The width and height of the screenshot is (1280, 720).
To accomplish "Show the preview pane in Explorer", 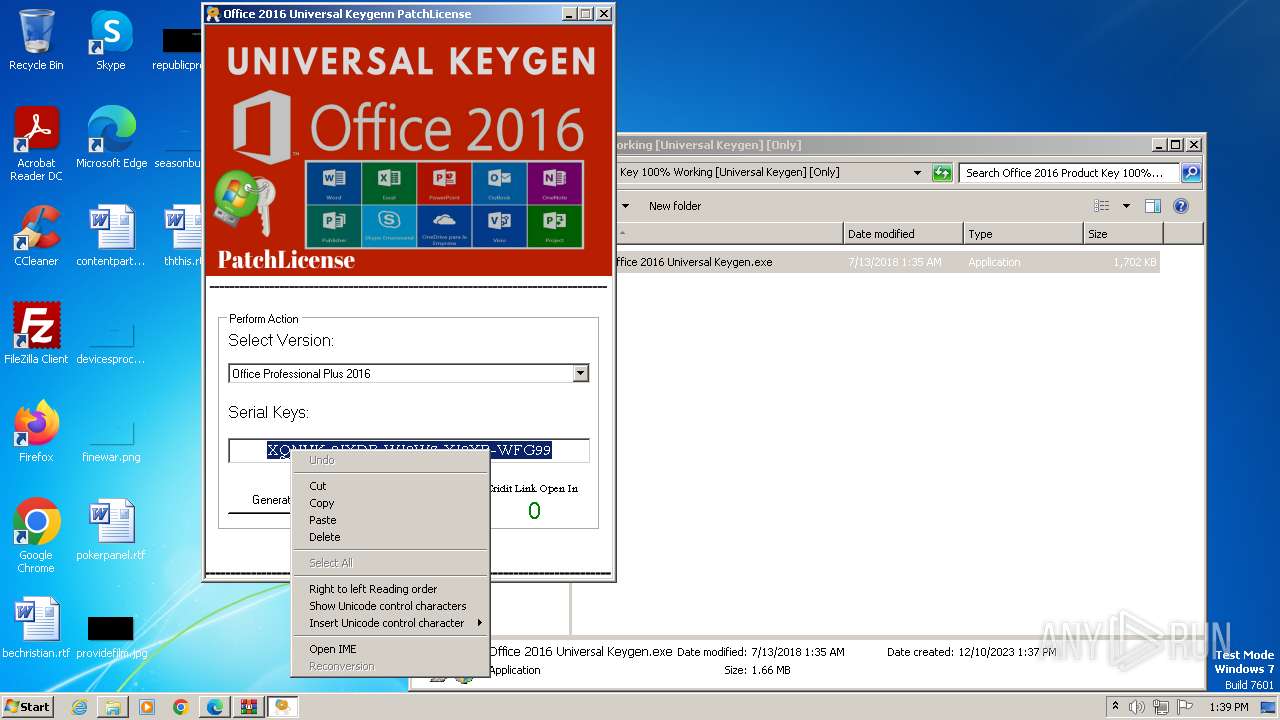I will (x=1153, y=206).
